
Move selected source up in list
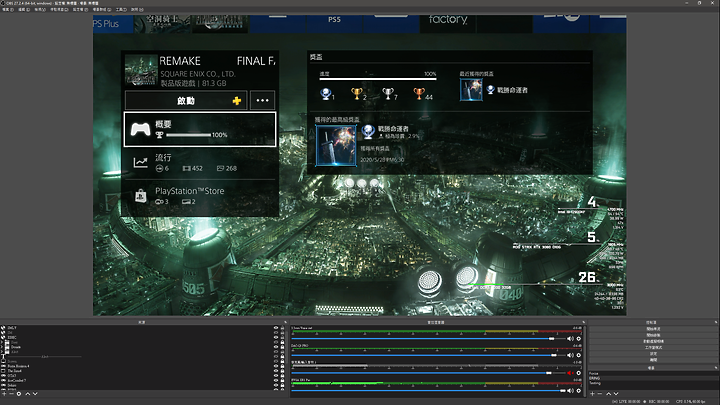[x=28, y=394]
